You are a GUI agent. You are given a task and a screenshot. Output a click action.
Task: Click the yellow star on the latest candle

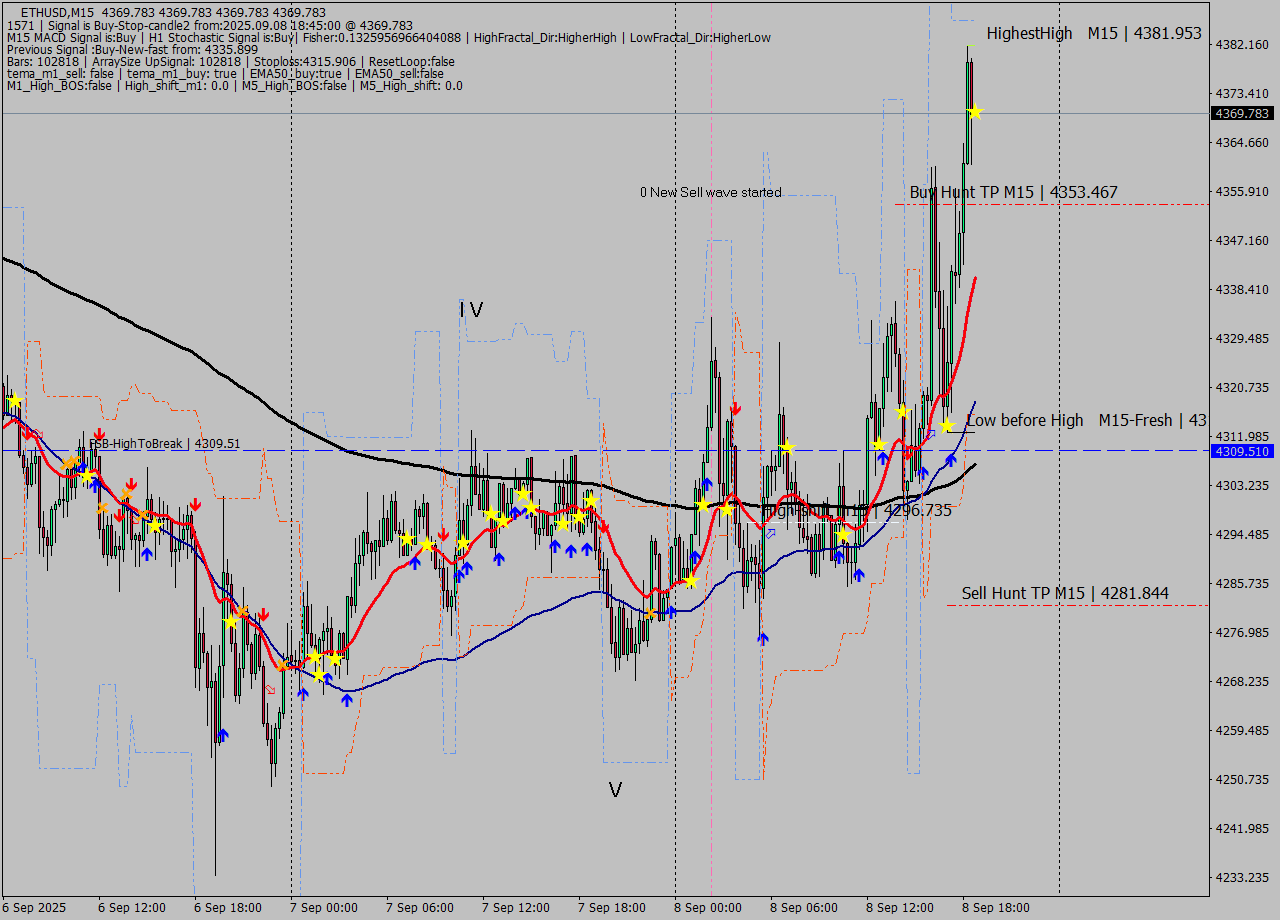click(x=974, y=112)
